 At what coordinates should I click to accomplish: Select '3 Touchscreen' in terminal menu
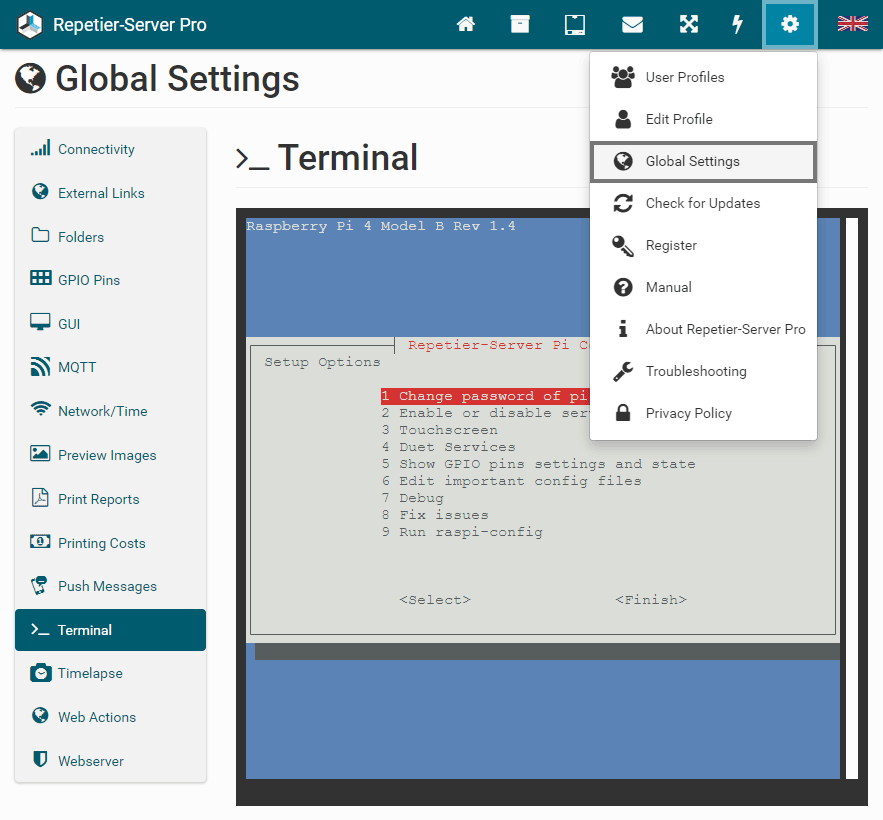click(x=439, y=430)
